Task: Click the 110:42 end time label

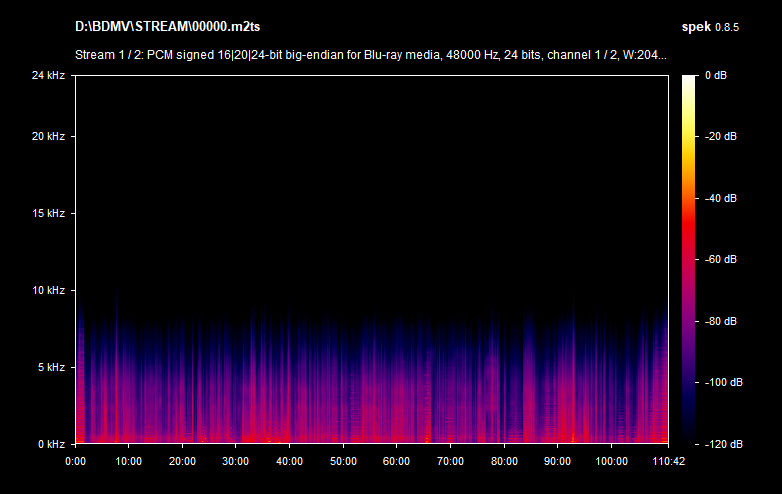Action: pos(666,461)
